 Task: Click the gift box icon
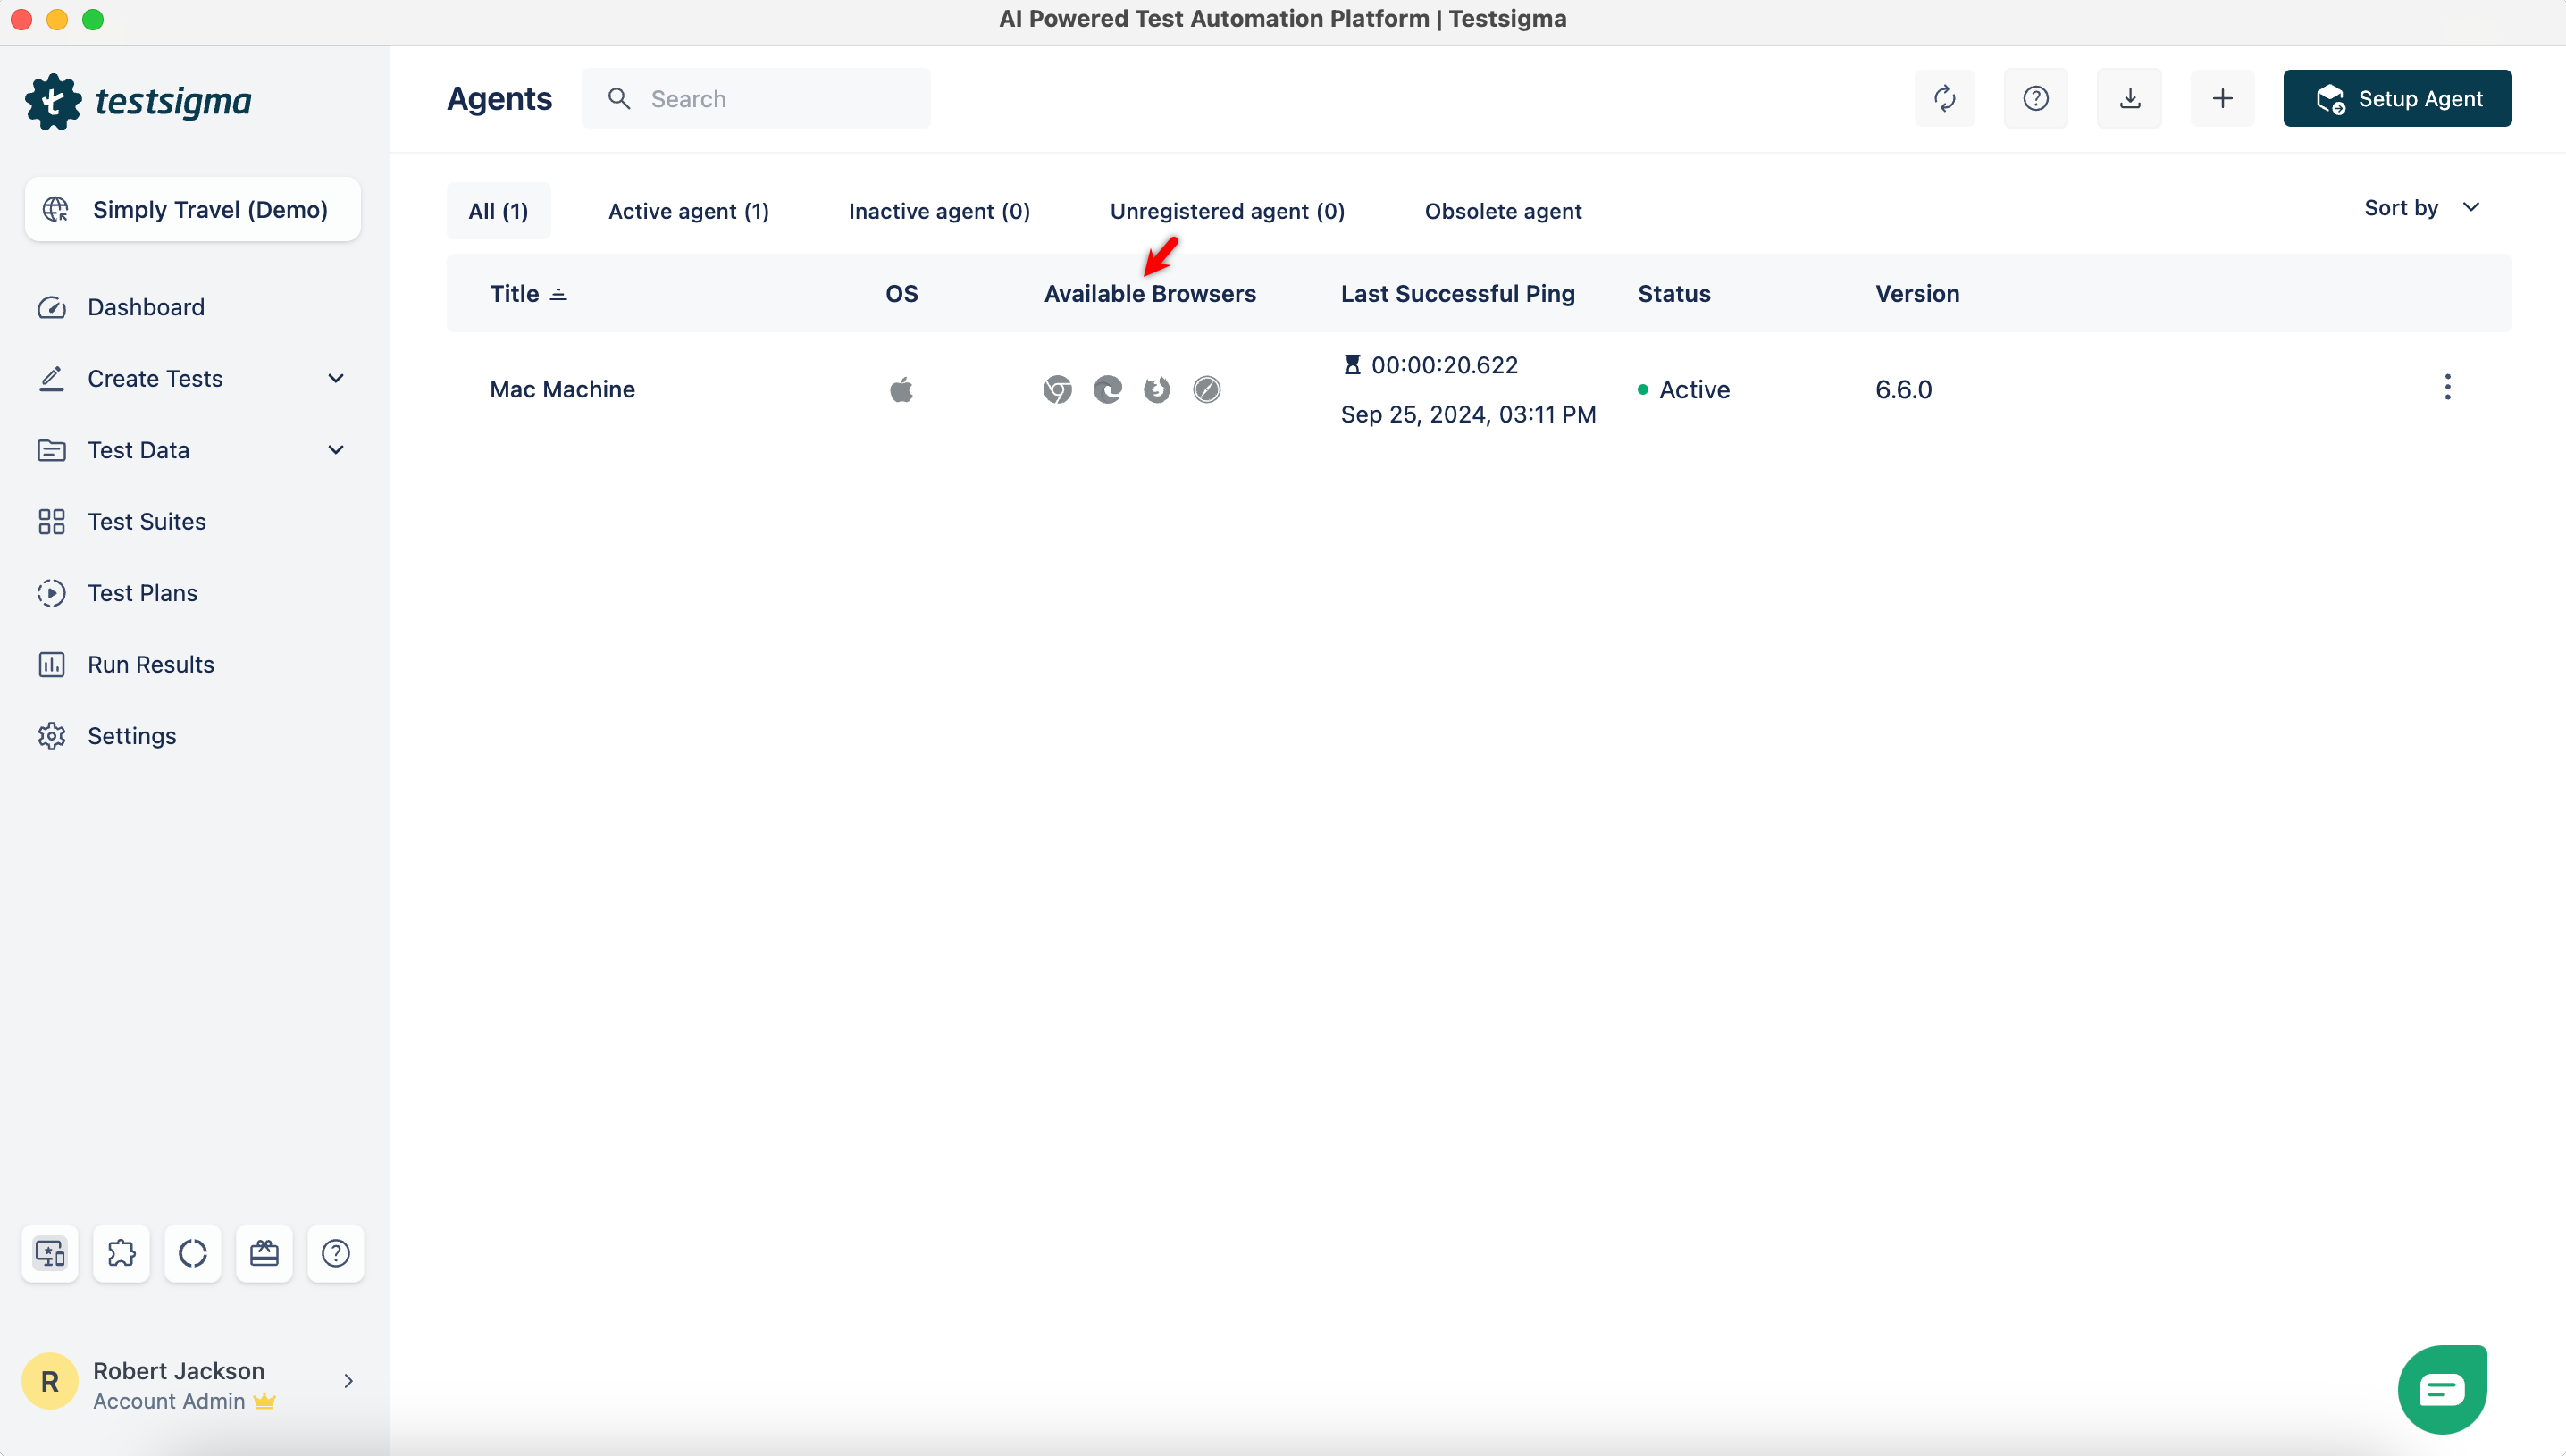264,1253
